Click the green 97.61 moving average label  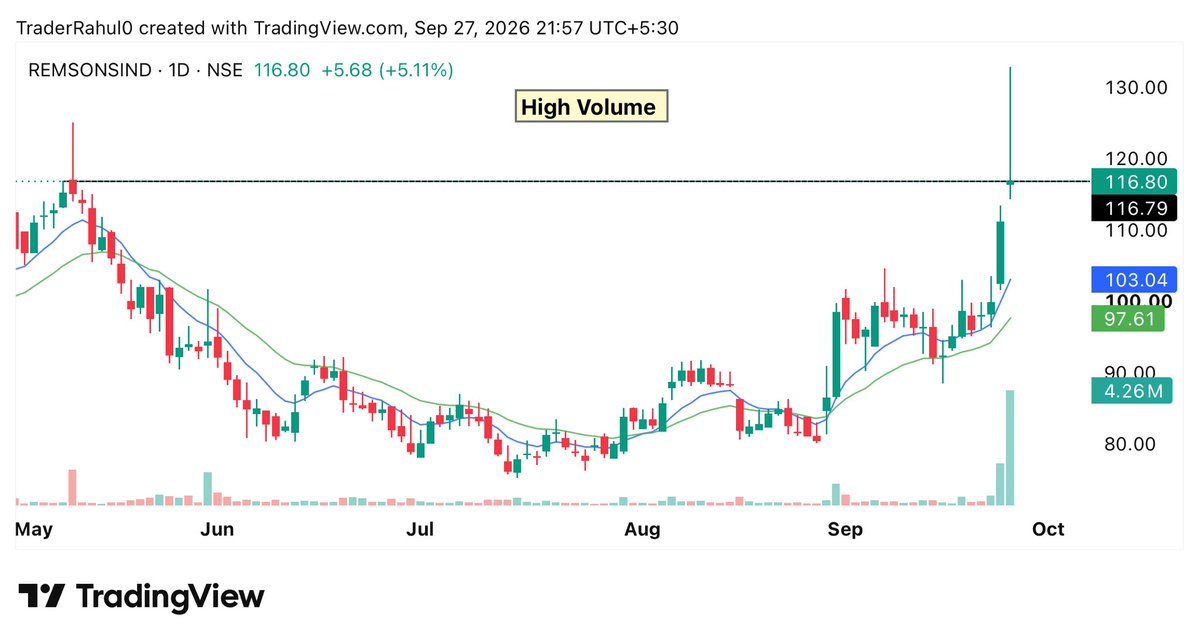tap(1128, 318)
